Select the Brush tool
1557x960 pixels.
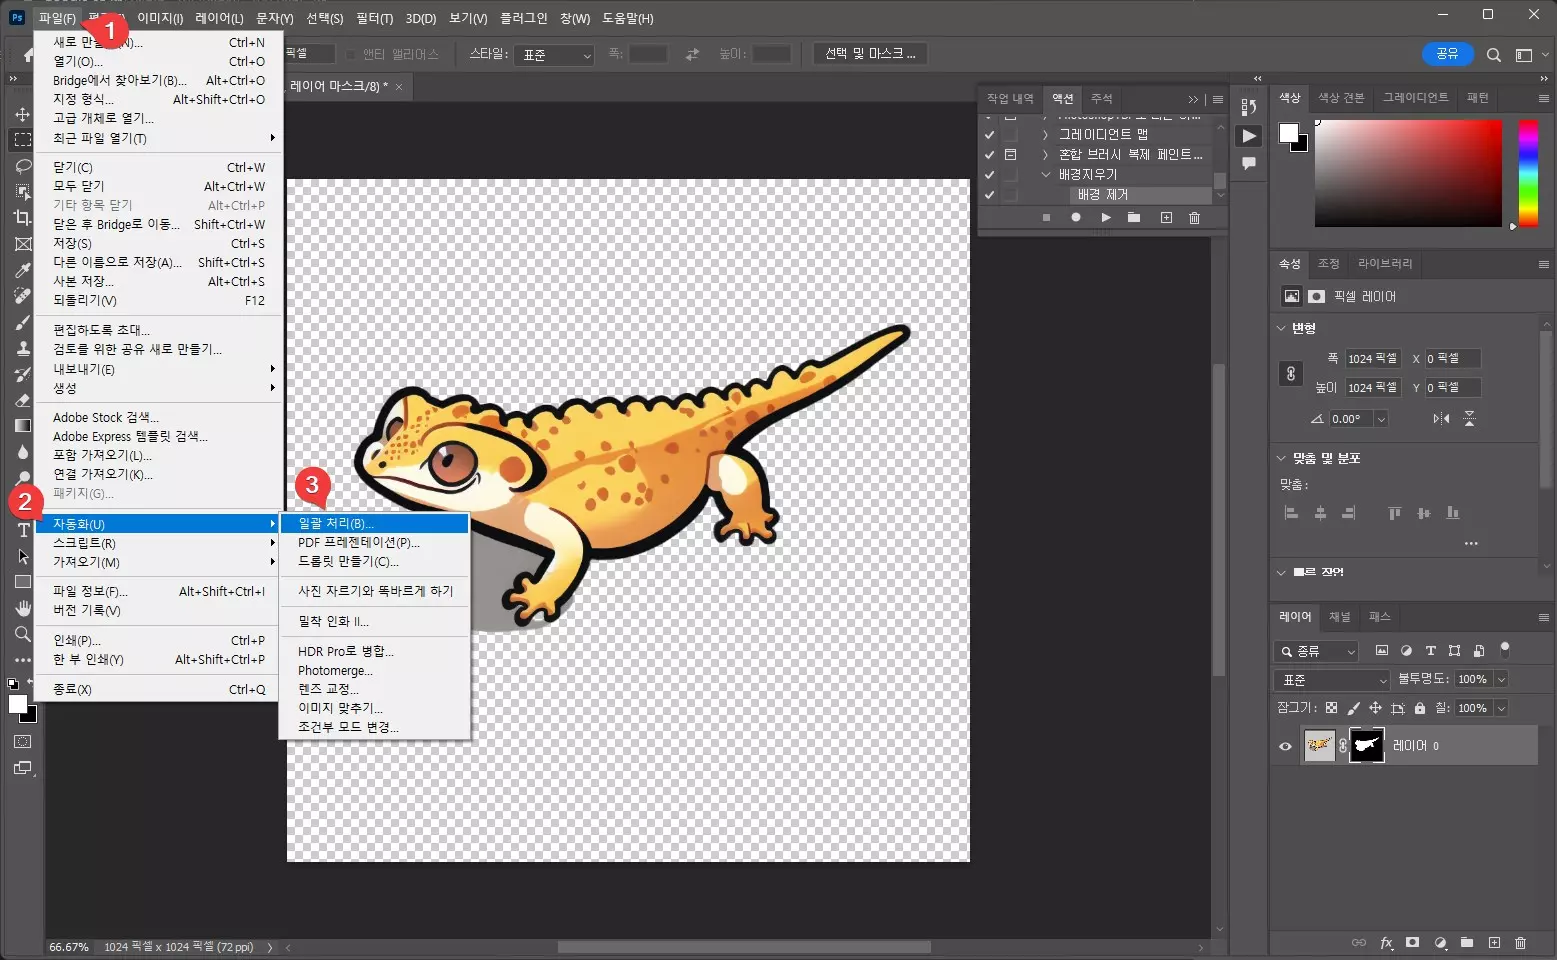[x=22, y=322]
